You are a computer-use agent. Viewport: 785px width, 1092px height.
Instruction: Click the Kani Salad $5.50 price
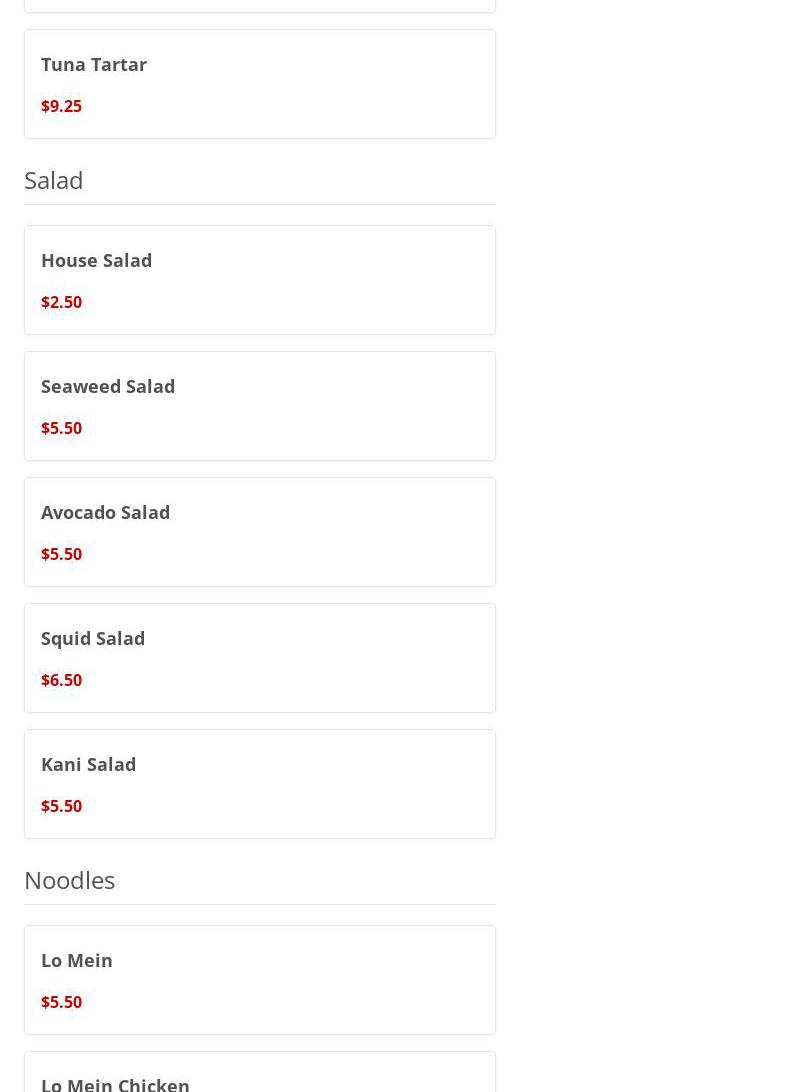click(61, 806)
